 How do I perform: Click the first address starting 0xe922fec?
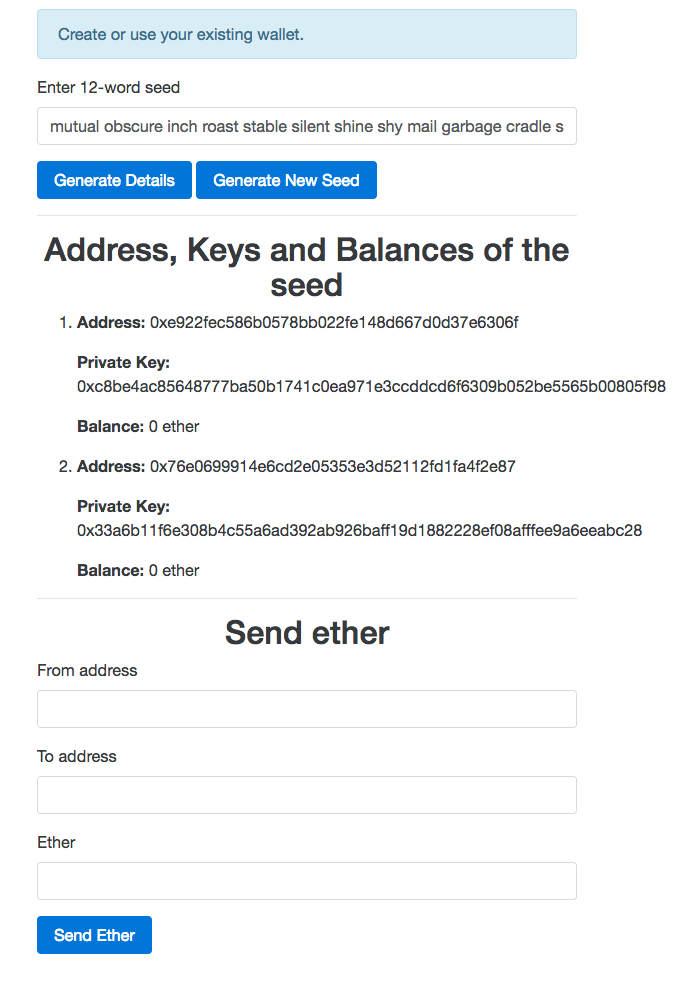point(334,323)
